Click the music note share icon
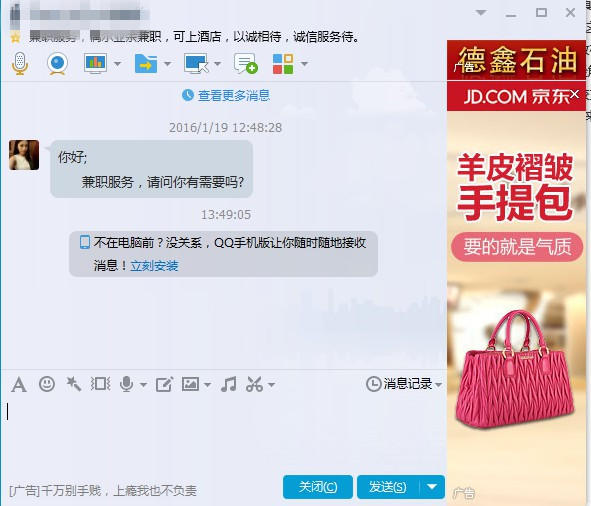The height and width of the screenshot is (506, 591). coord(229,384)
